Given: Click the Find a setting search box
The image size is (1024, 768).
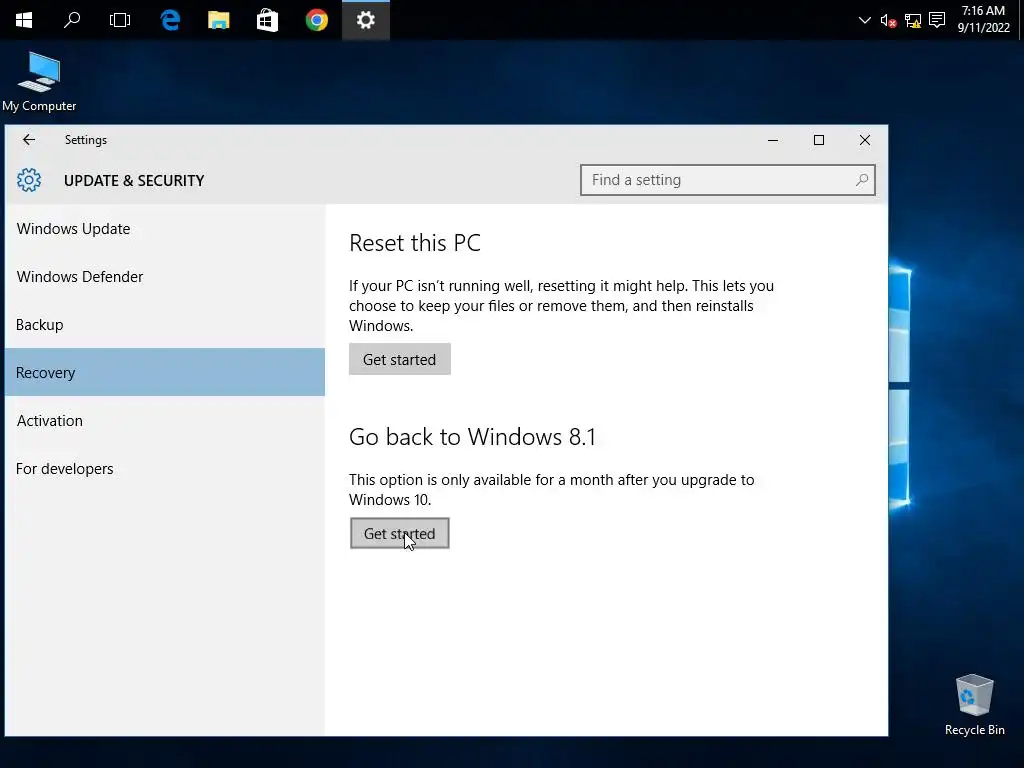Looking at the screenshot, I should pyautogui.click(x=728, y=180).
